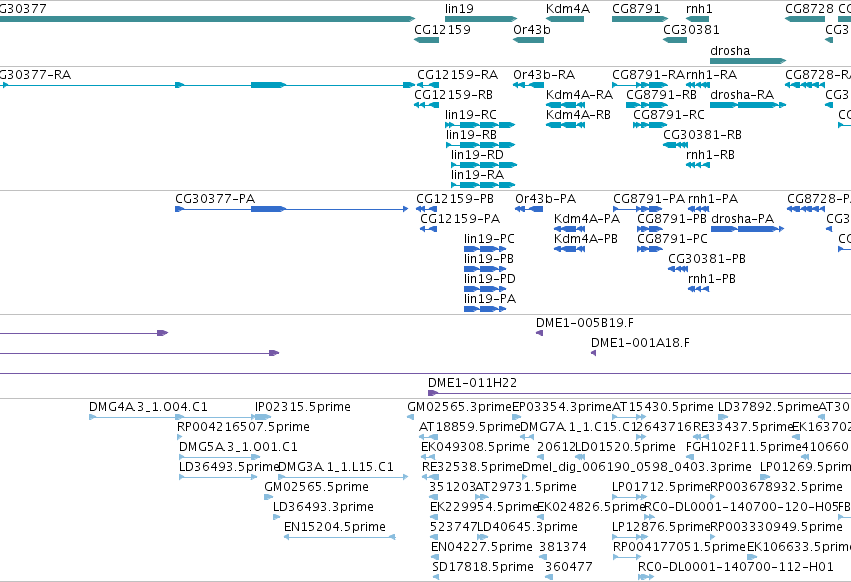
Task: Select the Or43b-RA transcript
Action: pos(529,85)
